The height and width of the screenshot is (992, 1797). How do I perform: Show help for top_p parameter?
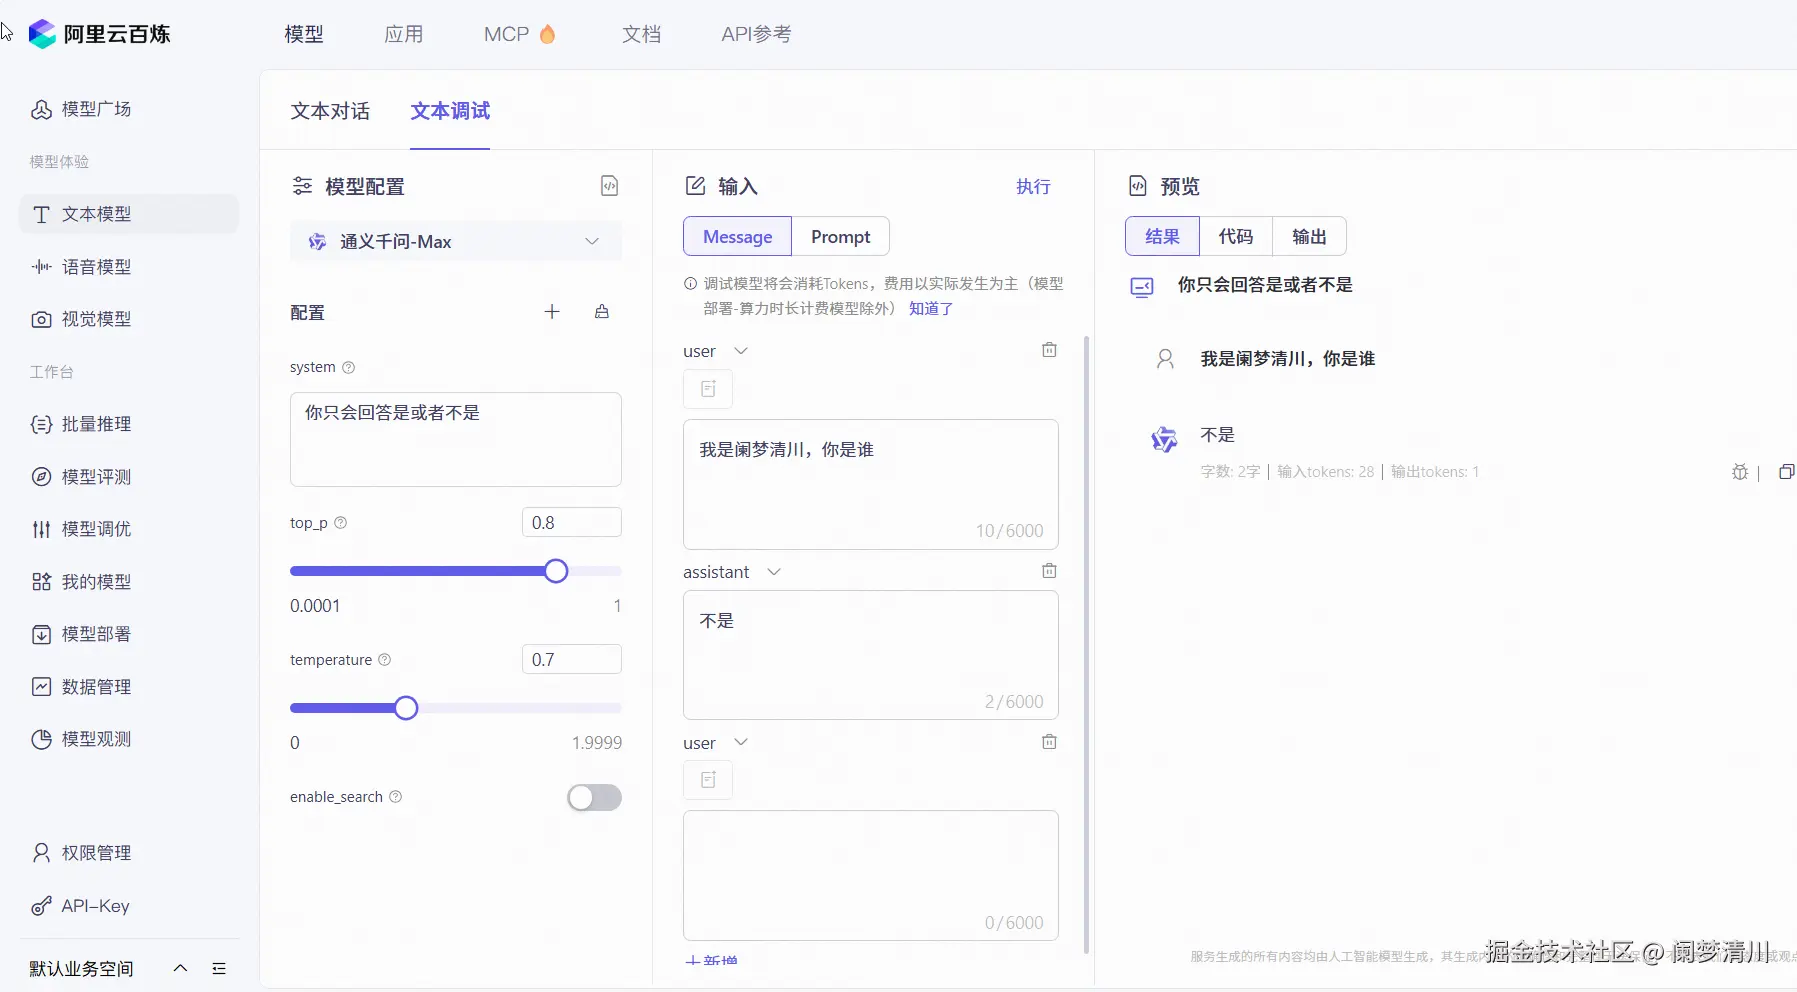click(x=340, y=523)
